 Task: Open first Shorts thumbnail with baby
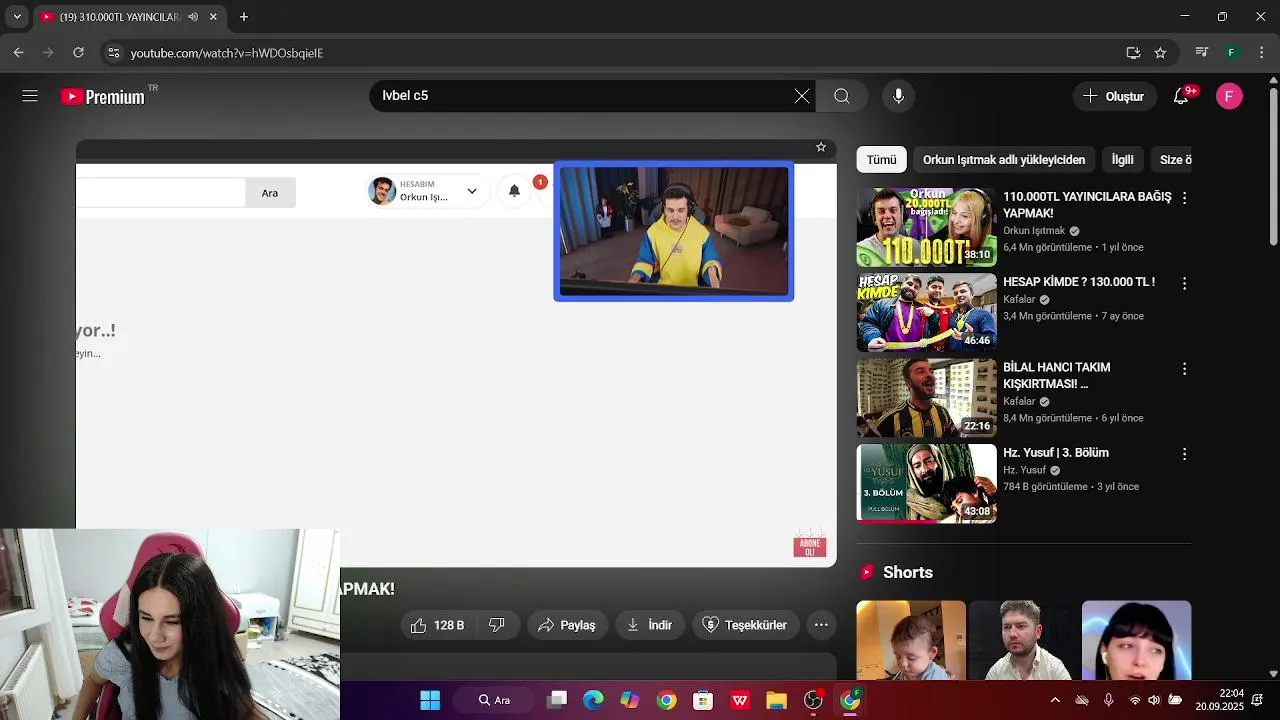911,640
